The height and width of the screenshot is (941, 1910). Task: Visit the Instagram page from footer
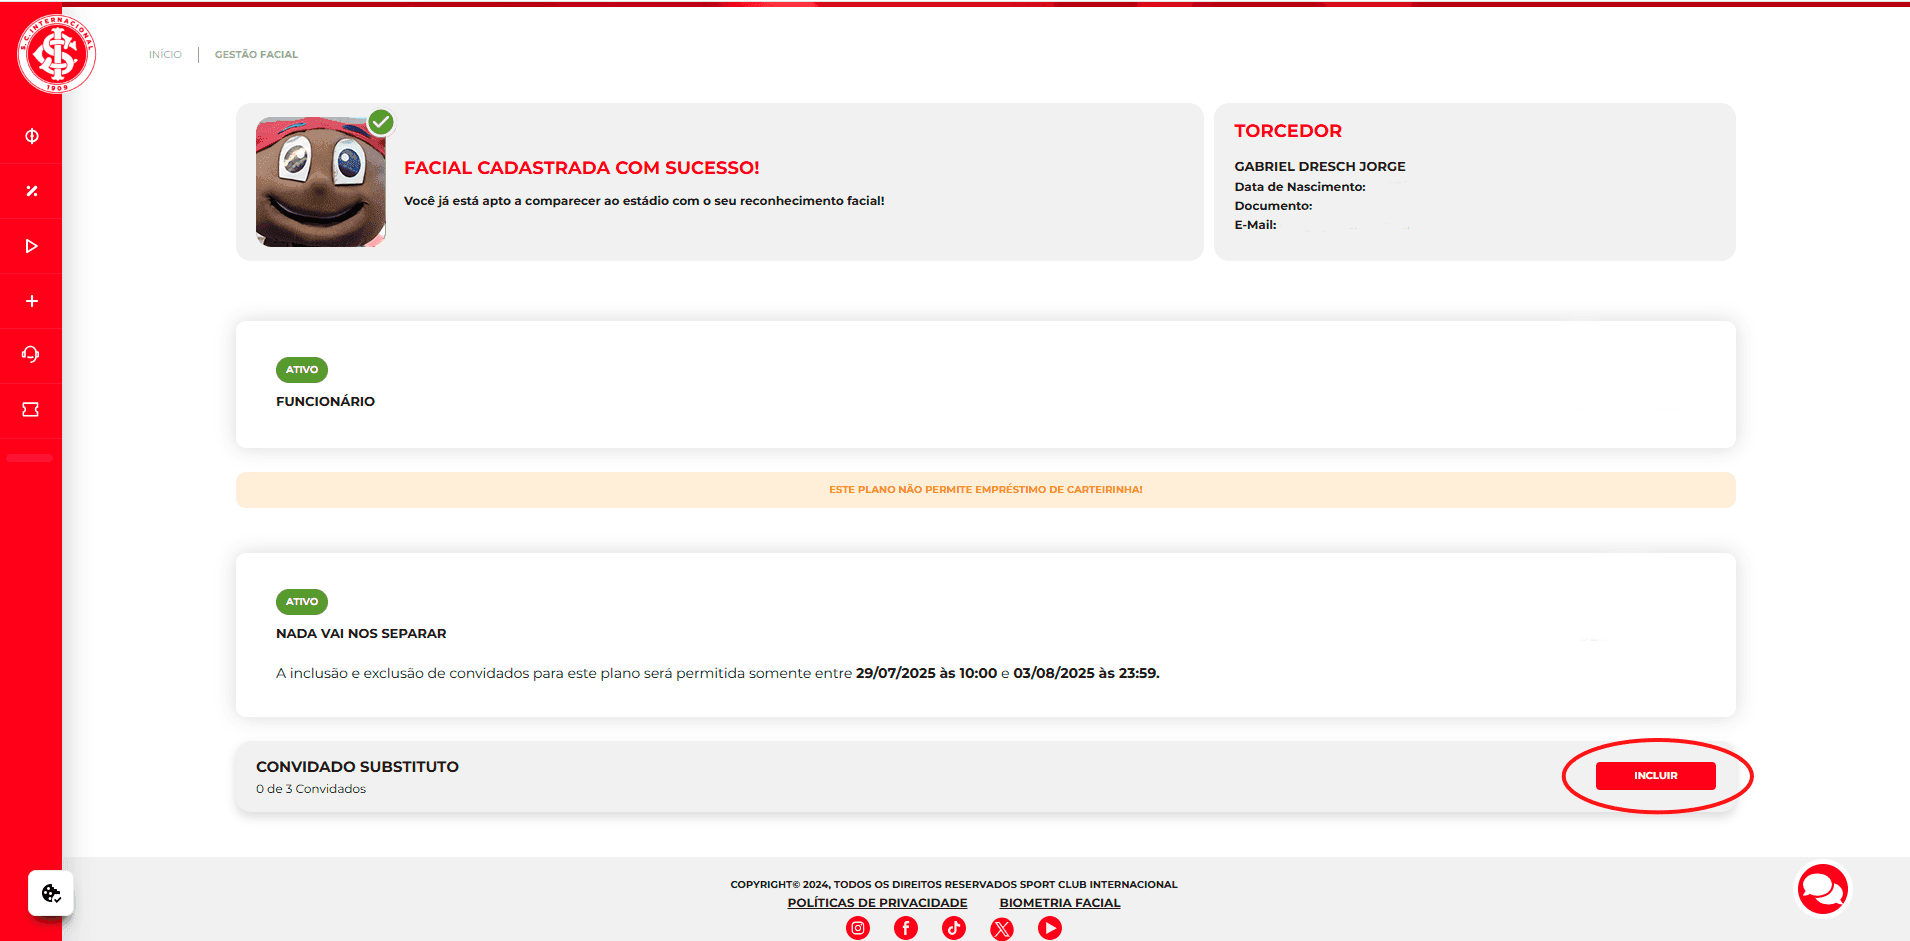[x=858, y=928]
